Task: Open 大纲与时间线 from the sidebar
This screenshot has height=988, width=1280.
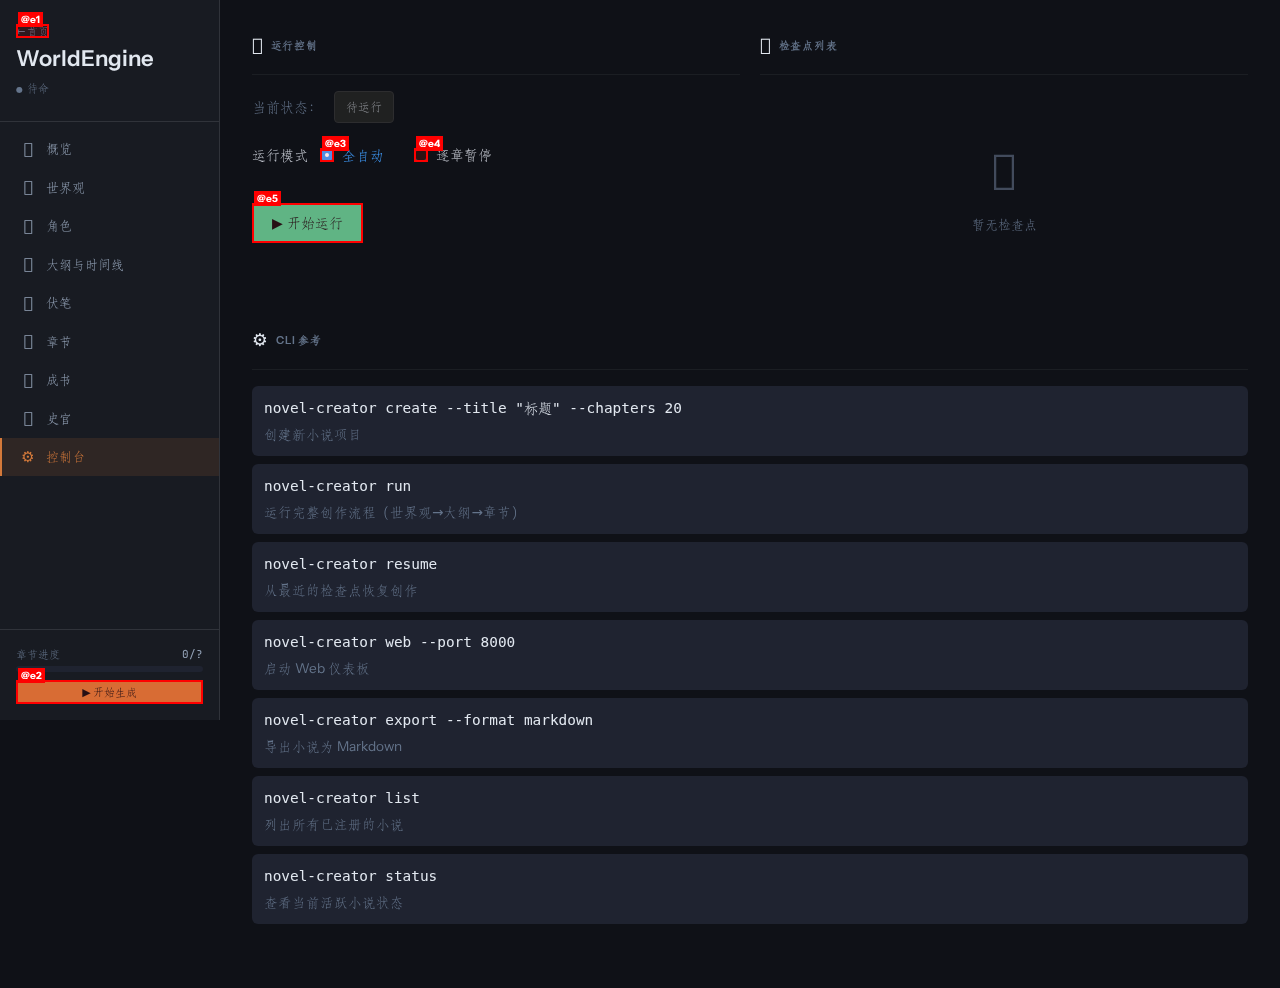Action: point(110,265)
